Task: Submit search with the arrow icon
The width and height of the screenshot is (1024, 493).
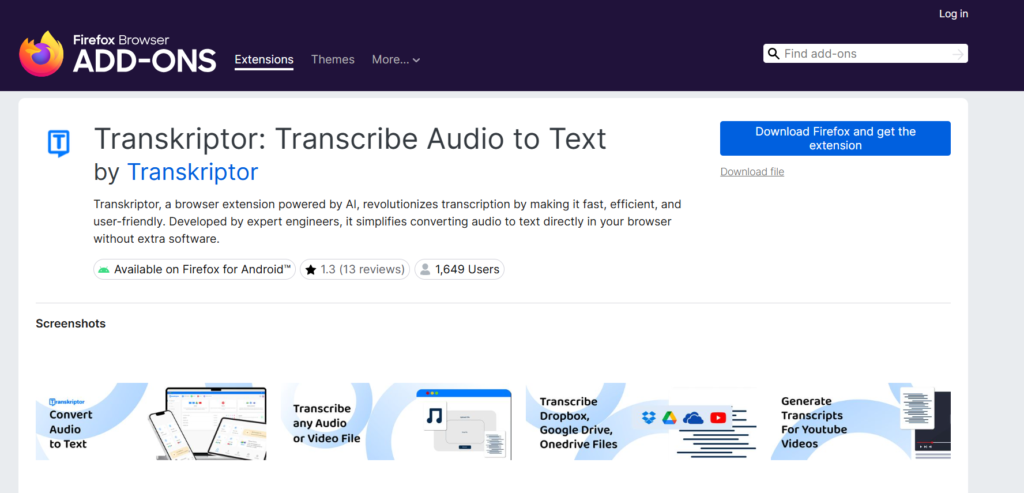Action: tap(958, 54)
